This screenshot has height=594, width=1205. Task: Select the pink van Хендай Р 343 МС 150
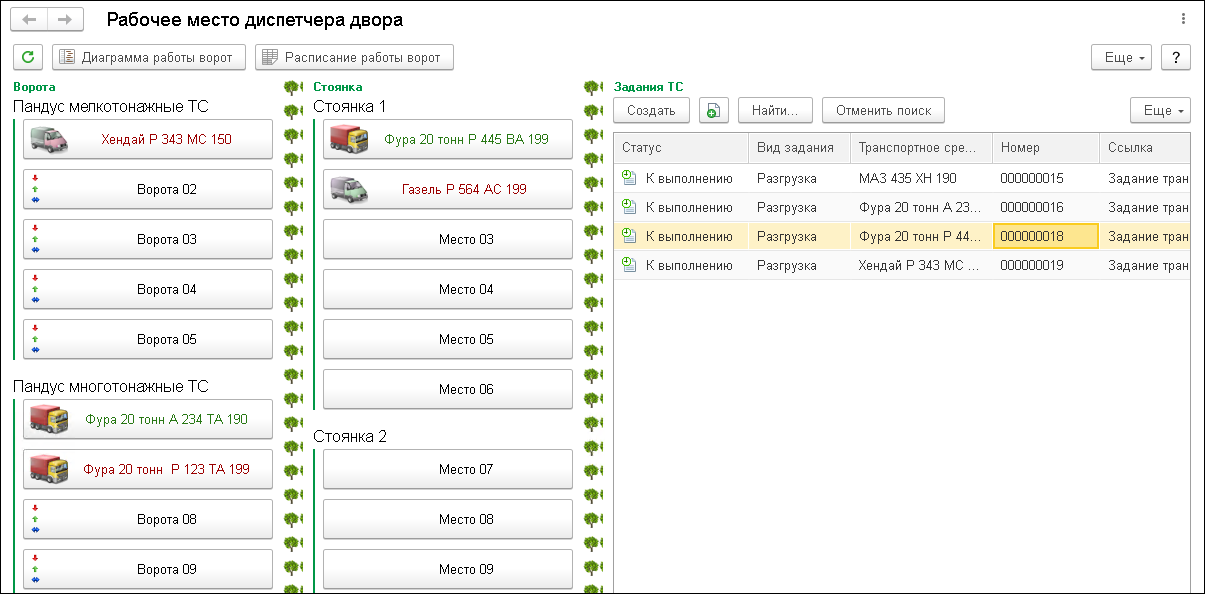click(49, 139)
